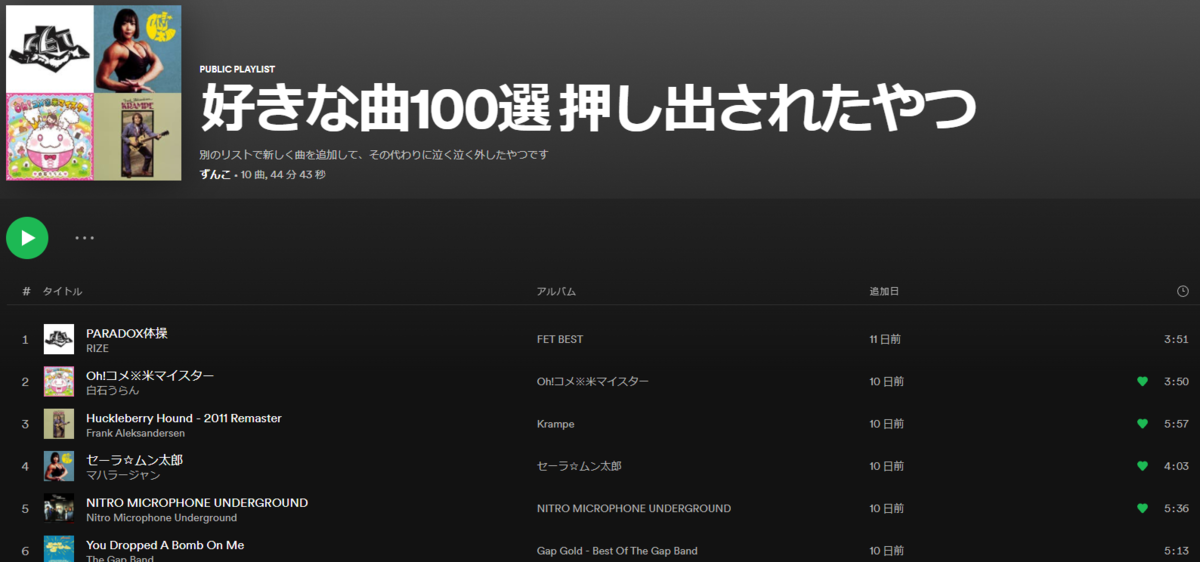Open artist RIZE

click(97, 348)
